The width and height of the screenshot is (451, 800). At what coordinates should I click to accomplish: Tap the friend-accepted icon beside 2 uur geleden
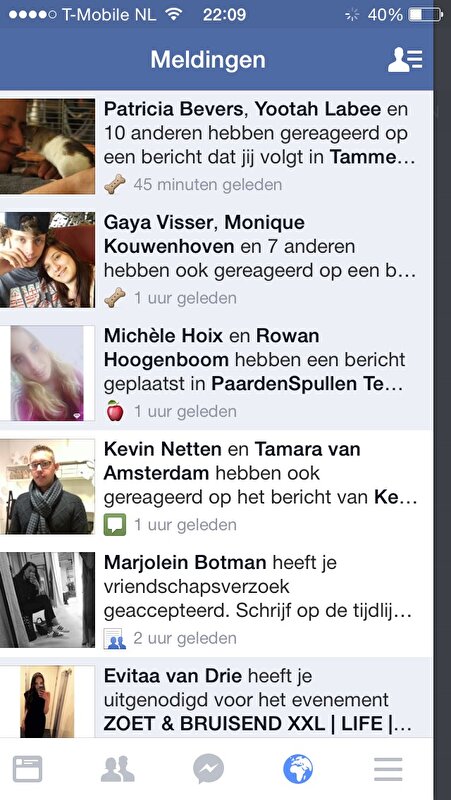click(115, 638)
